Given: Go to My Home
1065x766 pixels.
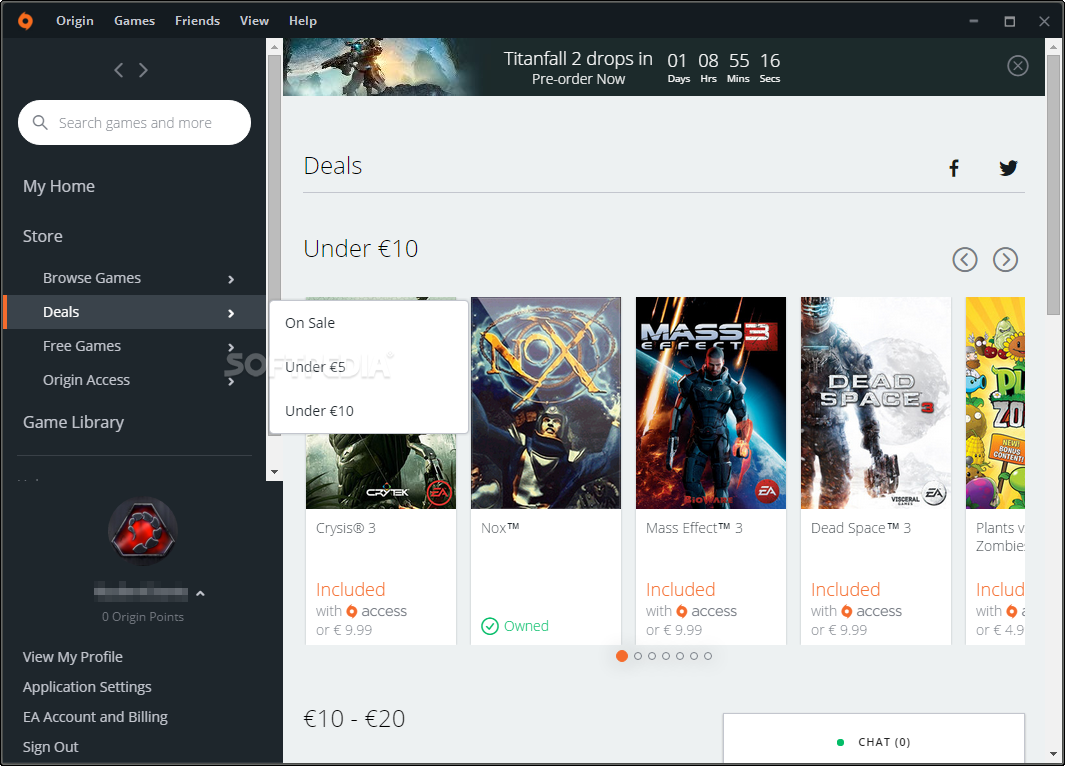Looking at the screenshot, I should (59, 186).
